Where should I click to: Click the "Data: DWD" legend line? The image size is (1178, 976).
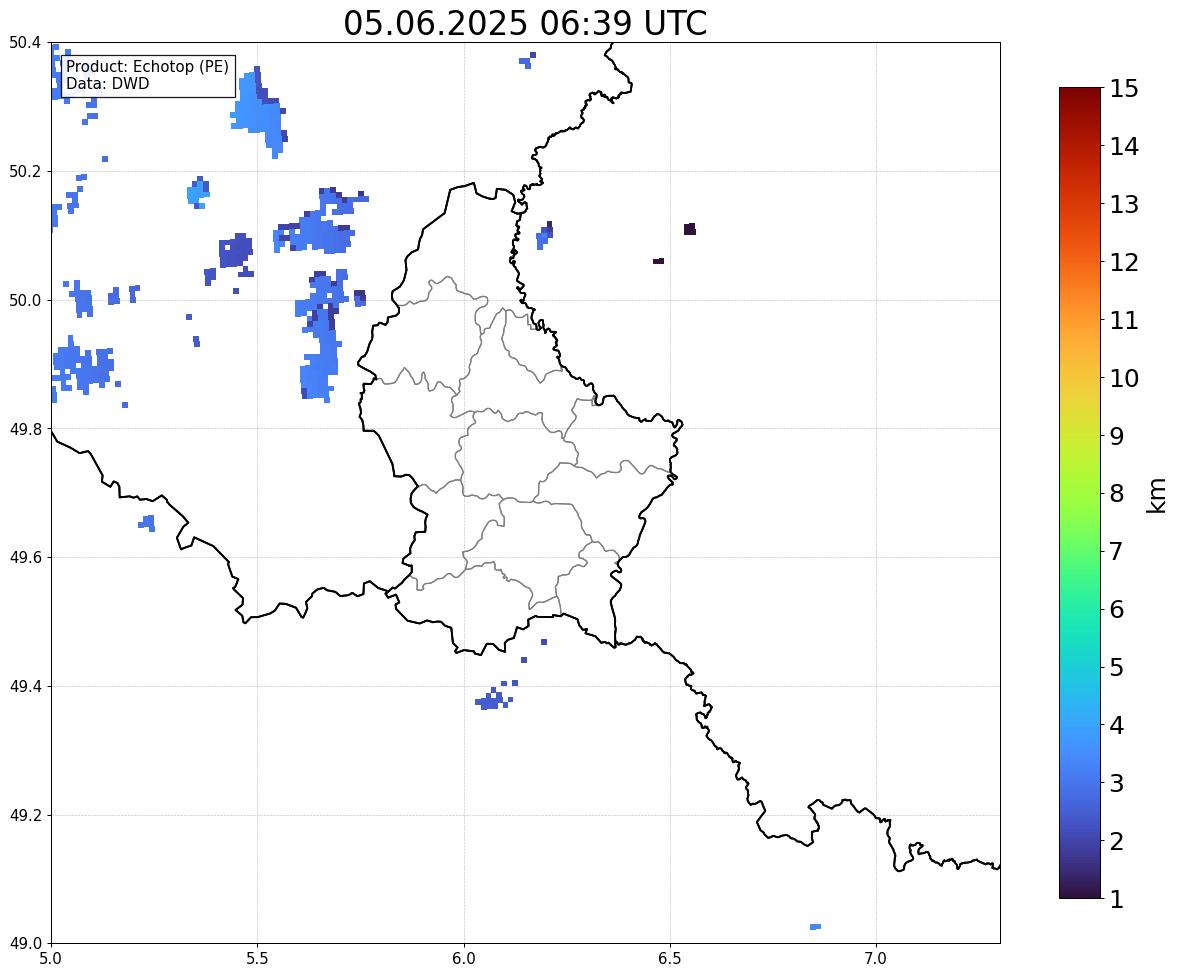107,83
